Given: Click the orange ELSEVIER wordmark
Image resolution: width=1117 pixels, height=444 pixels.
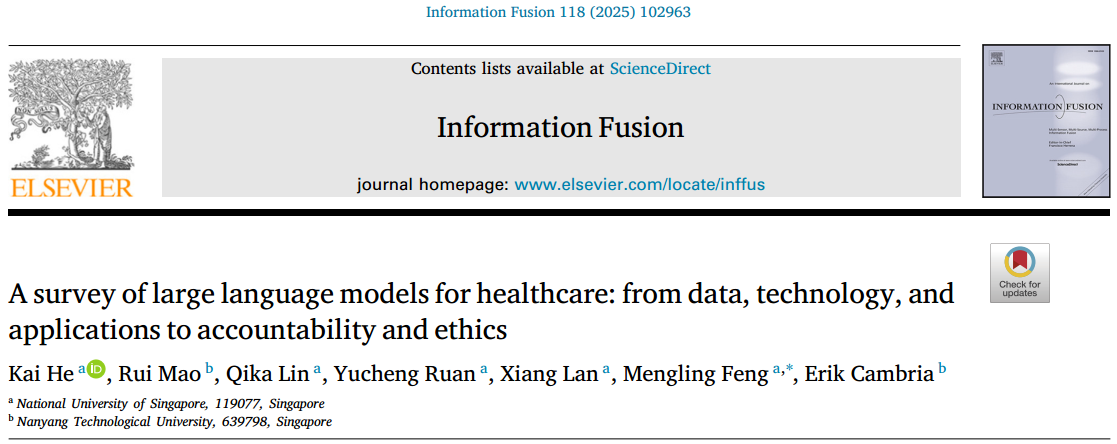Looking at the screenshot, I should point(70,188).
